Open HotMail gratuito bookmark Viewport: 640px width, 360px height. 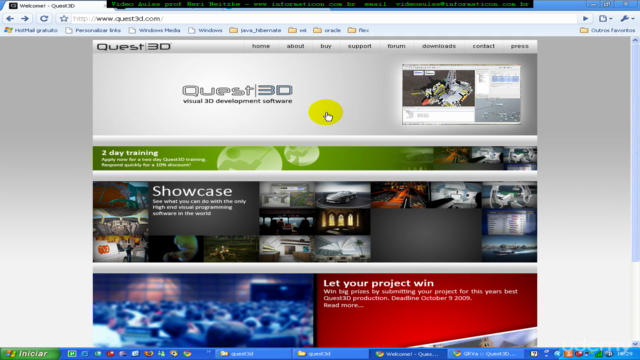[31, 30]
